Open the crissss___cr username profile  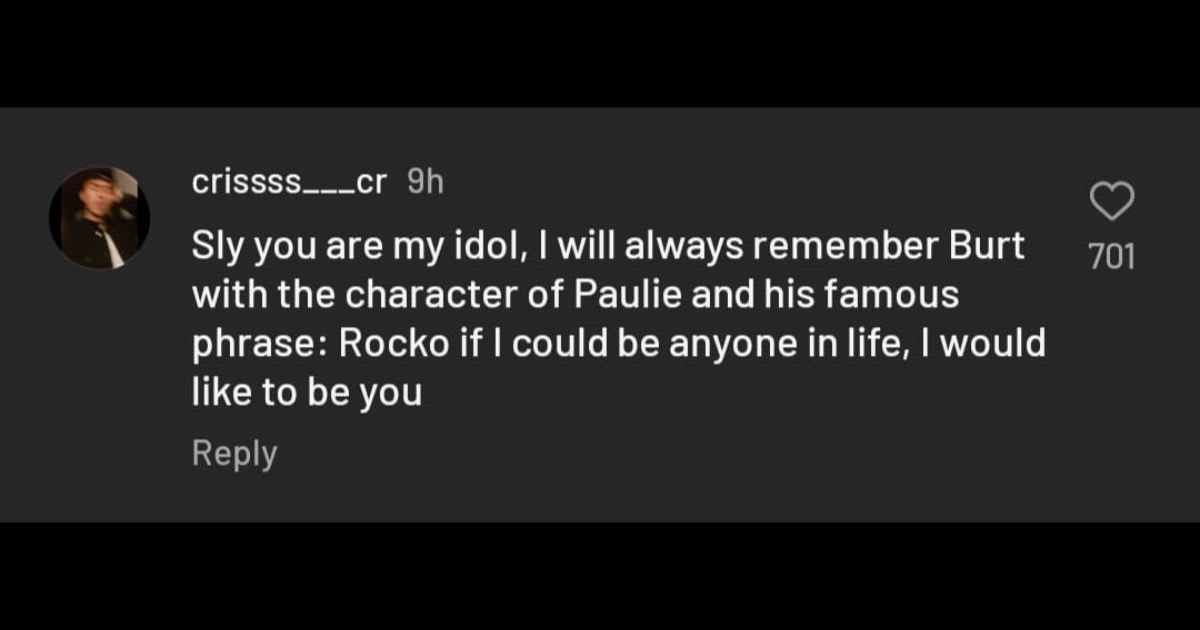[288, 183]
